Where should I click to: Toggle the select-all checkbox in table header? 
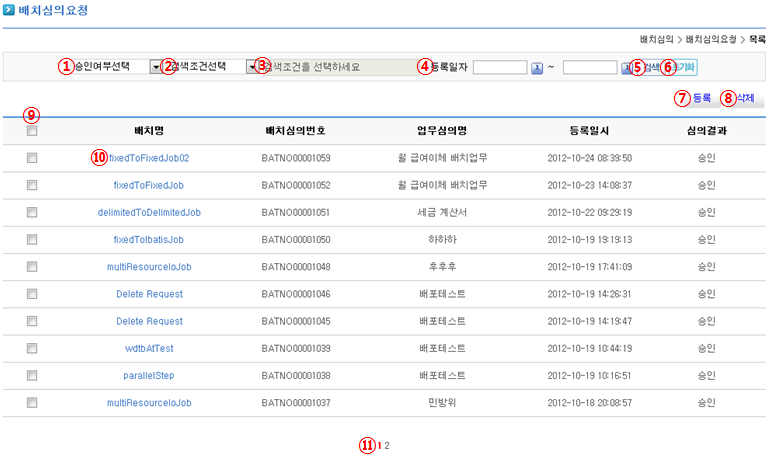pos(33,131)
